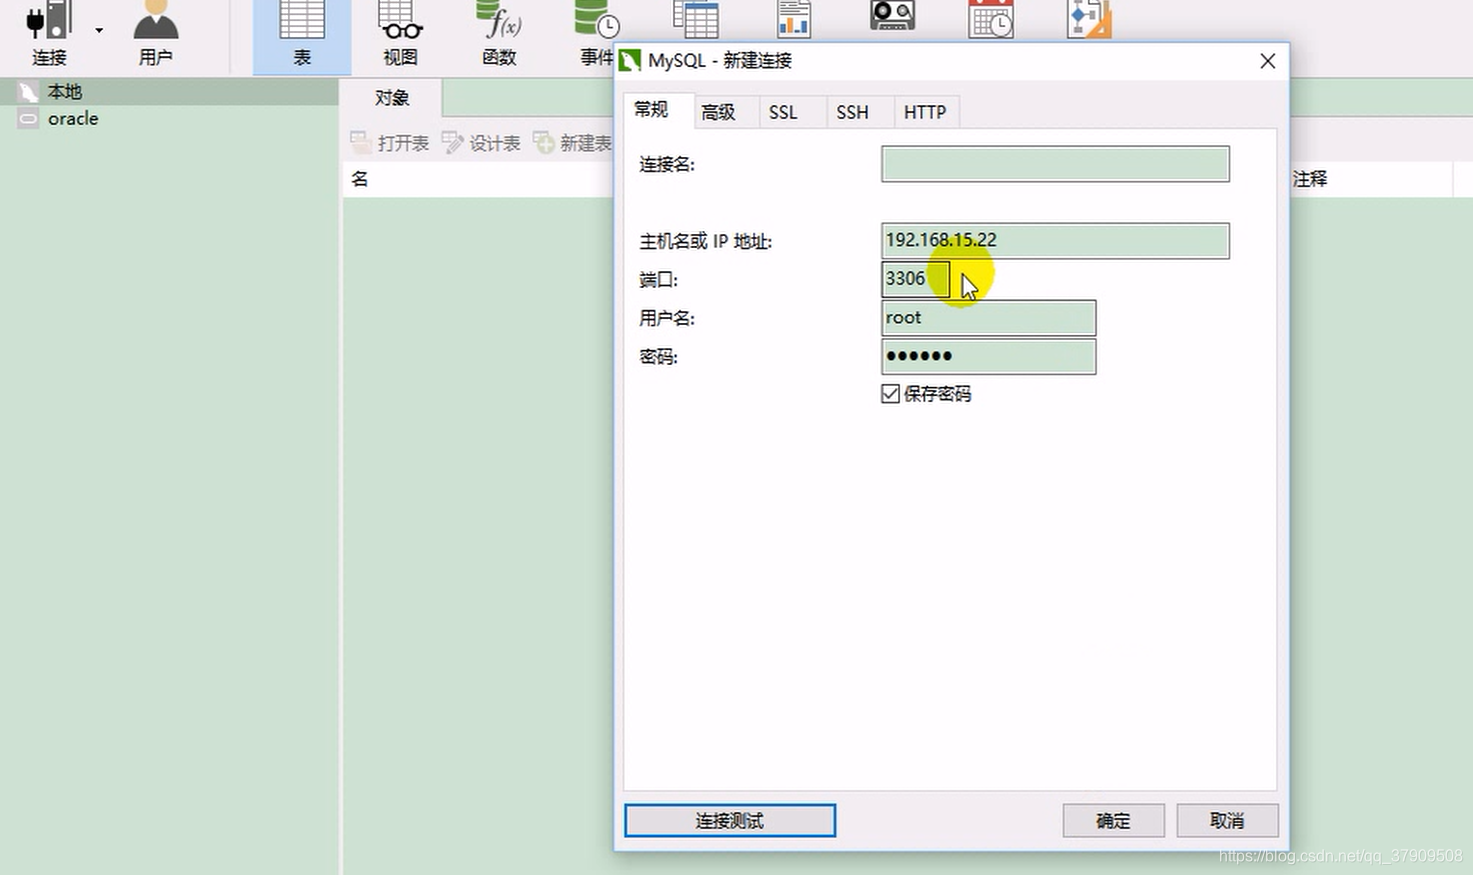
Task: Click the 新建表 new table button
Action: (573, 143)
